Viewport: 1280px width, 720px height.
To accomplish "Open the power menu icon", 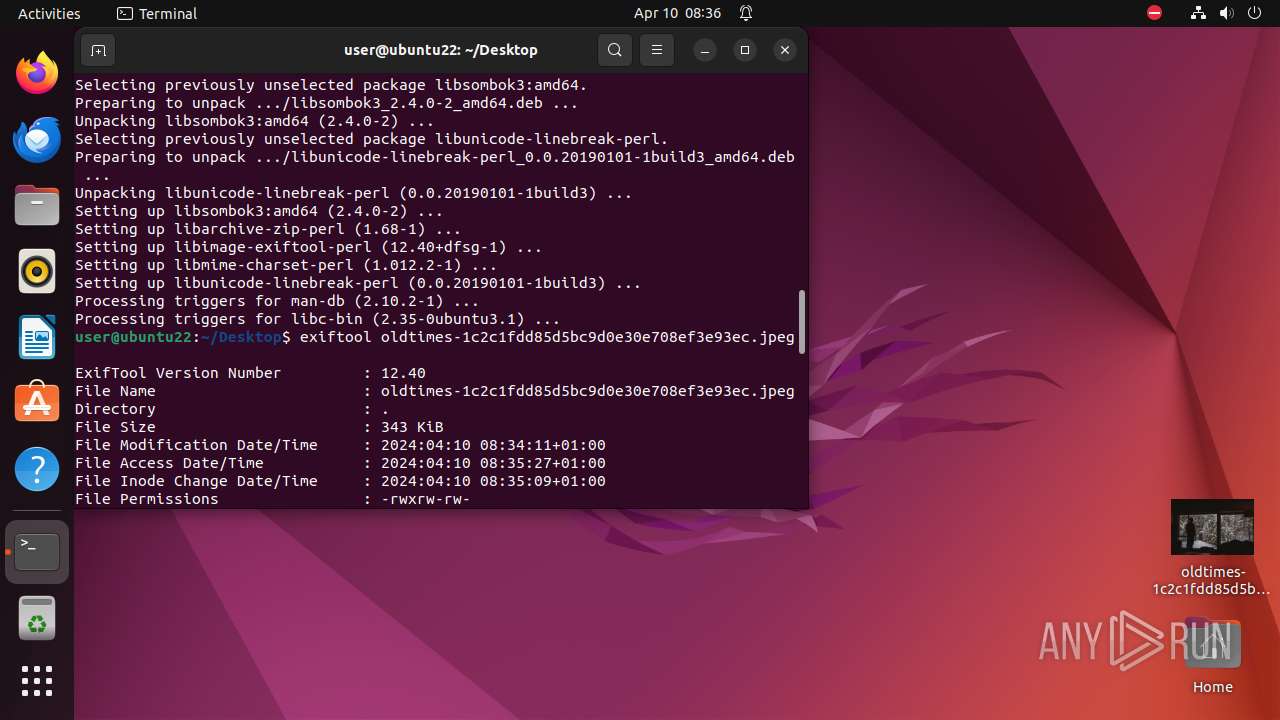I will tap(1255, 13).
